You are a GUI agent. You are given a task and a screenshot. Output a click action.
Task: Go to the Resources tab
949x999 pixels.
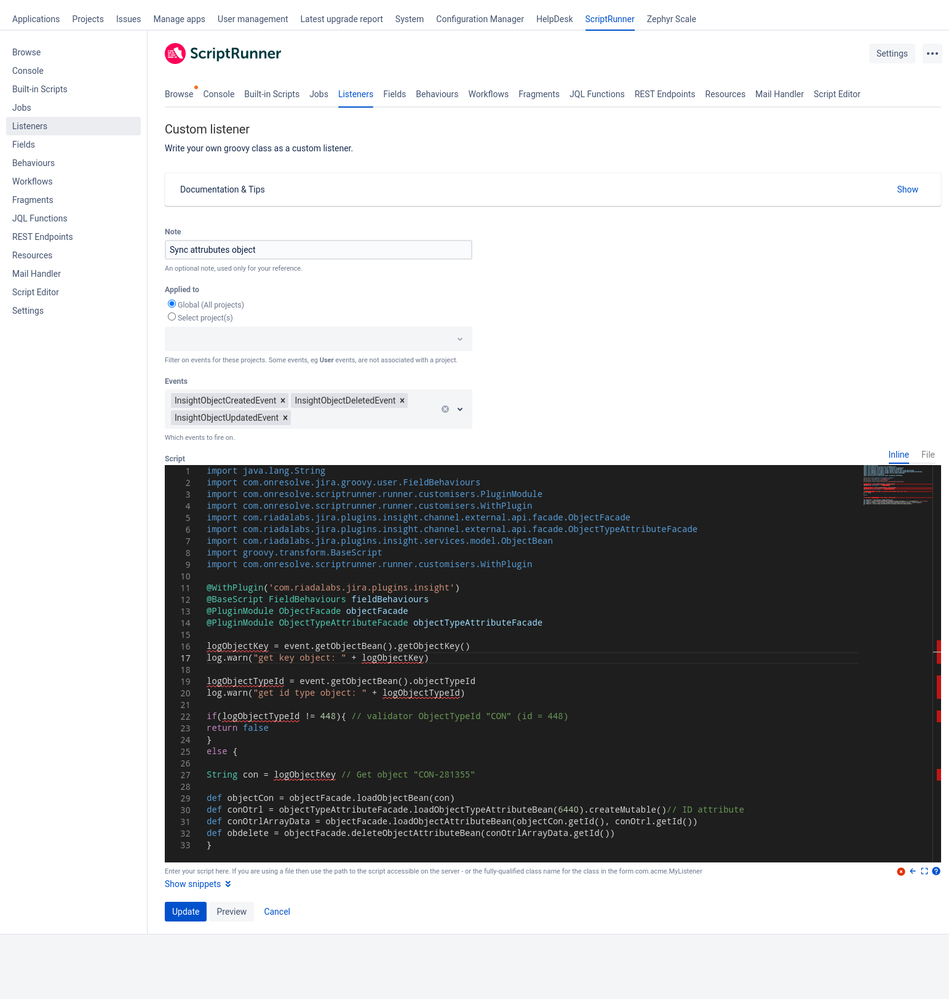[725, 94]
